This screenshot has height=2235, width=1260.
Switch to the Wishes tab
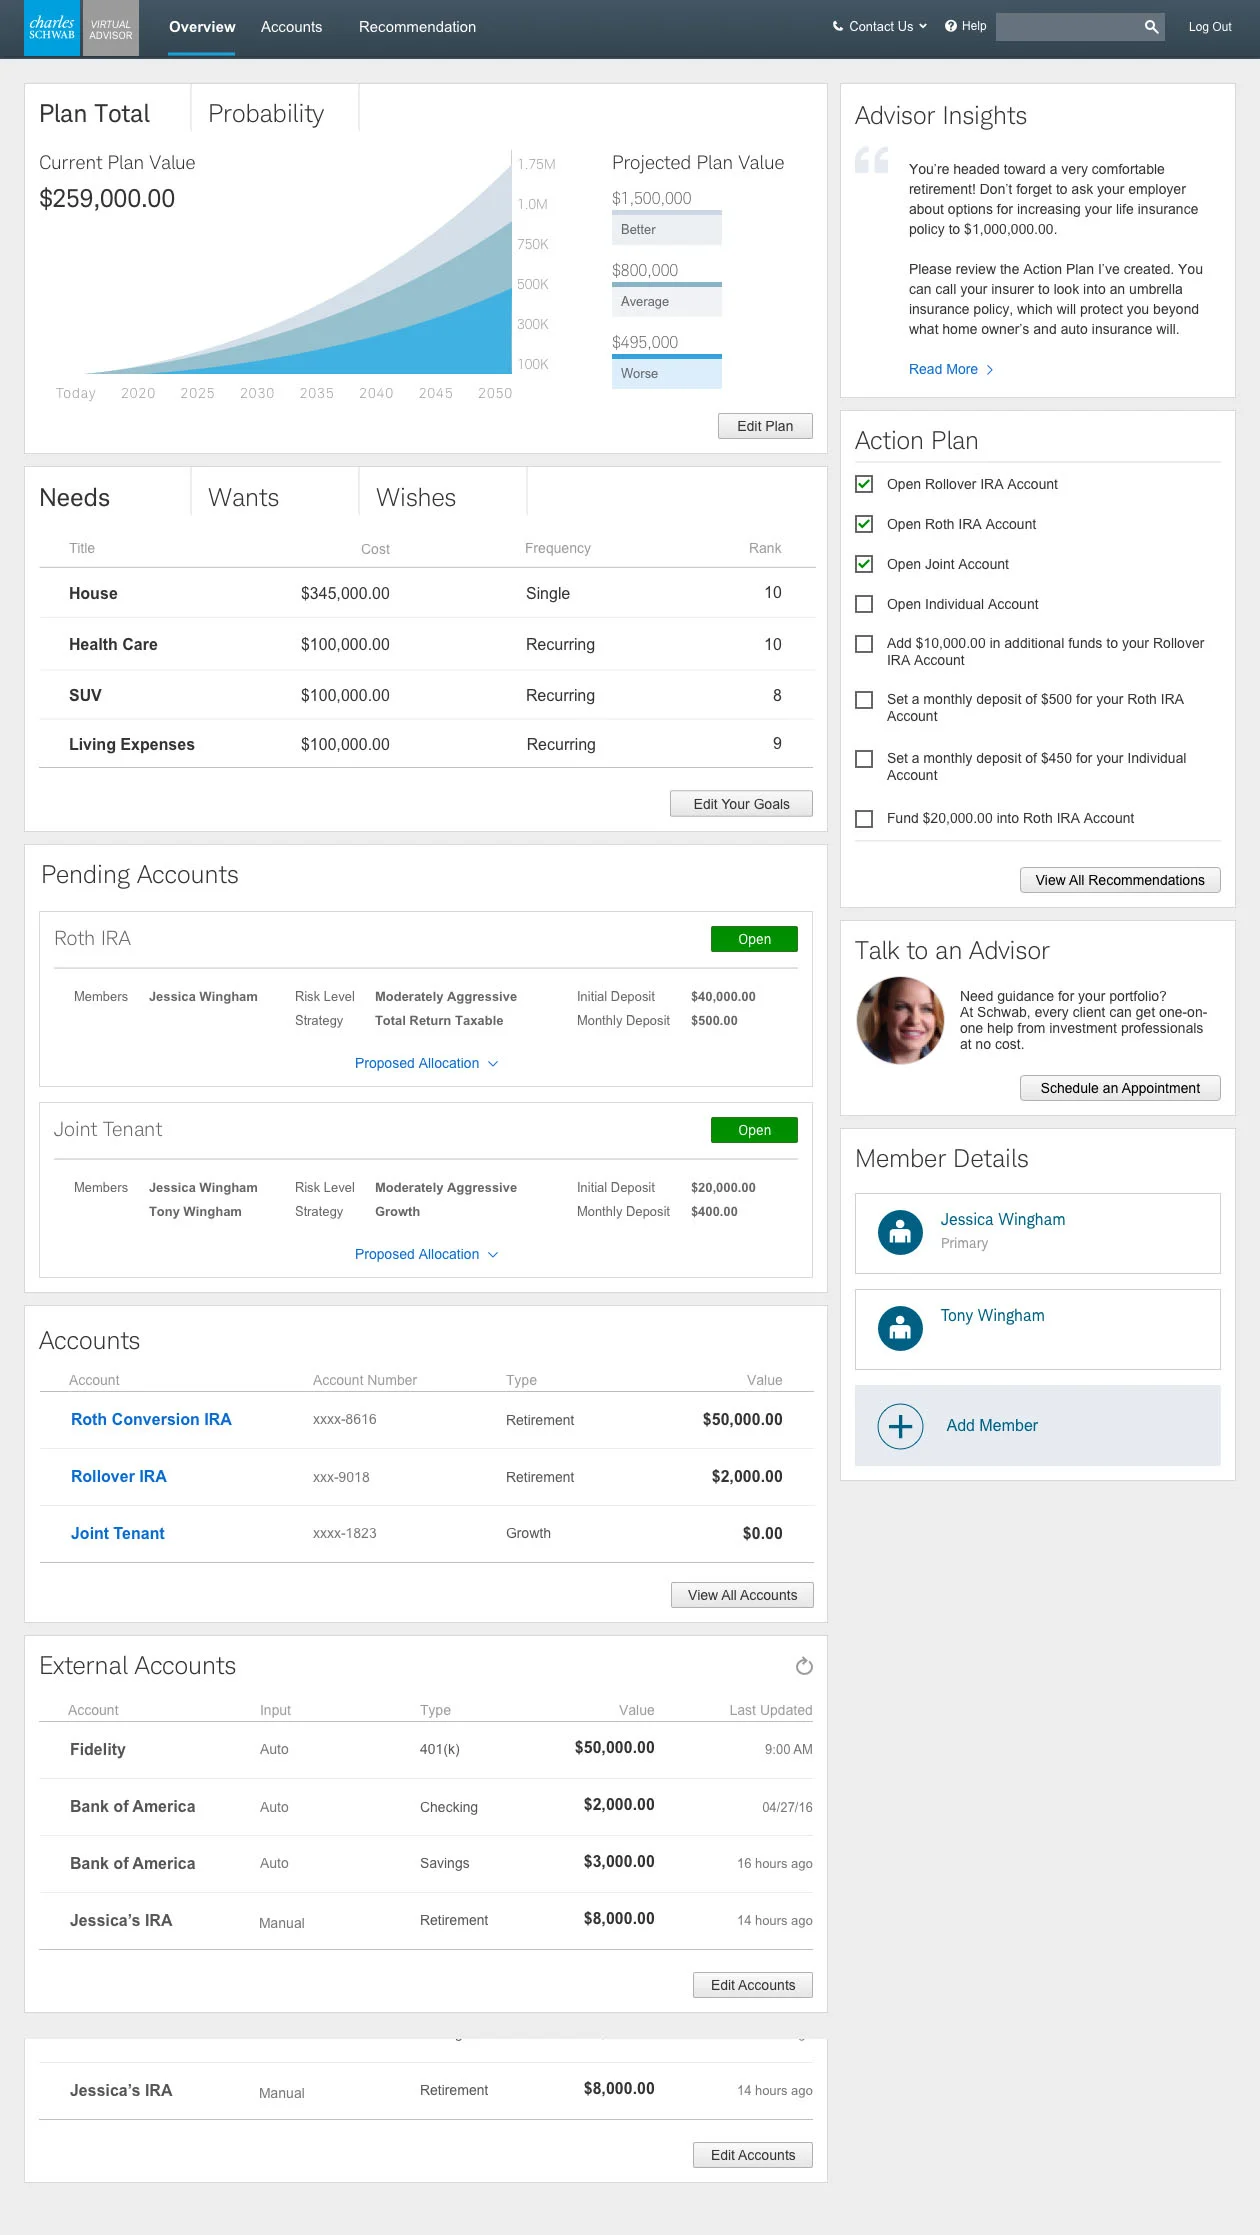[416, 497]
